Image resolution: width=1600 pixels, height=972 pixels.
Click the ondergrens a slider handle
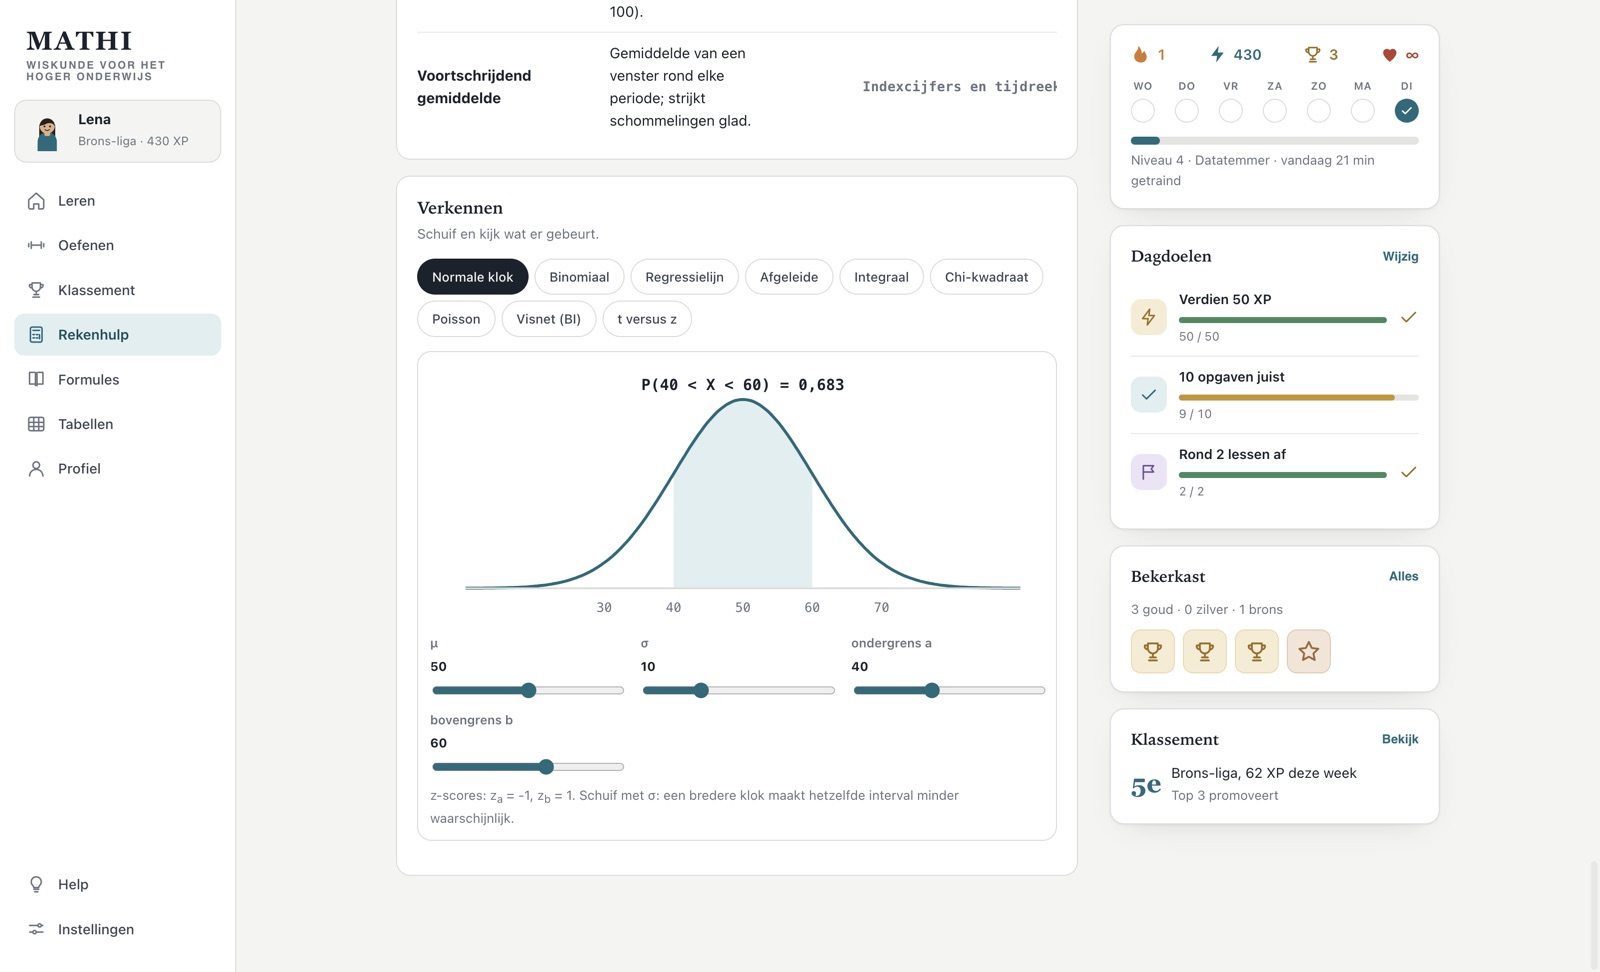[x=932, y=690]
